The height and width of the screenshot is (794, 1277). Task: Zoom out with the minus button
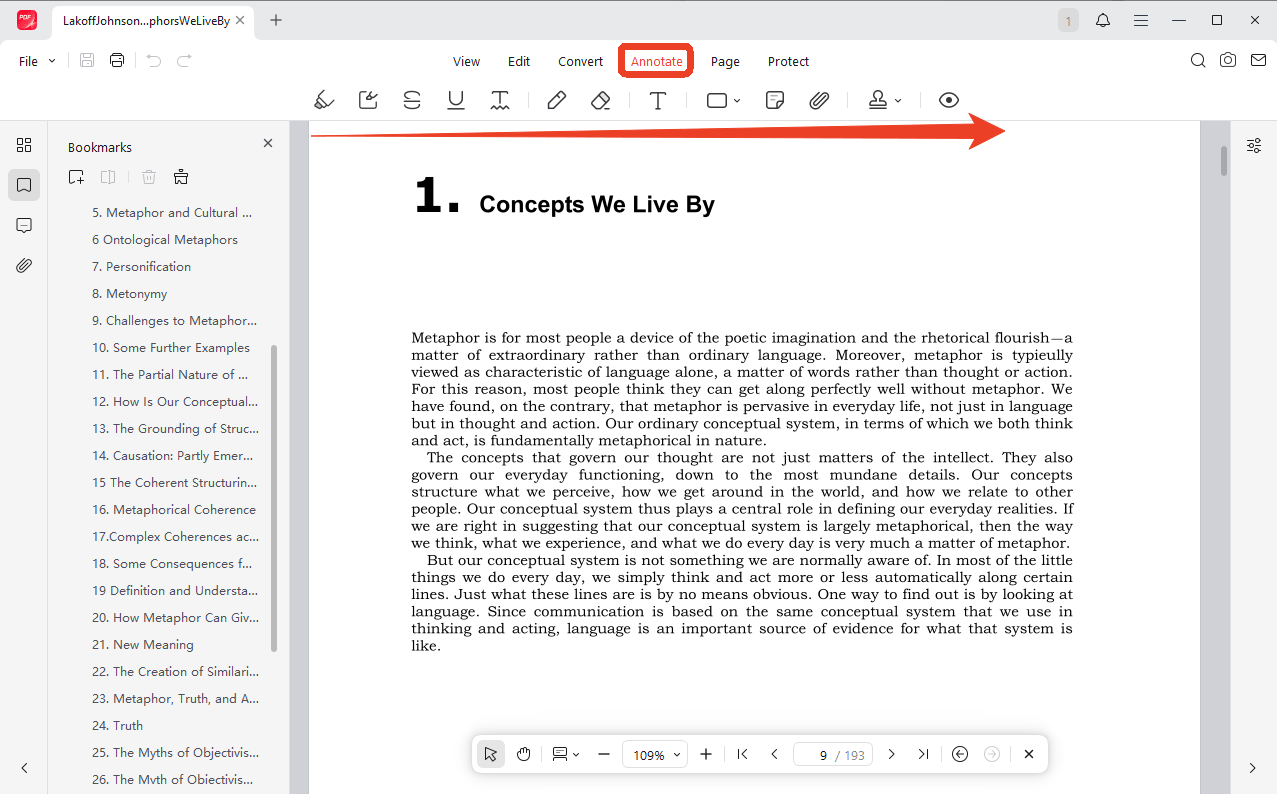(x=604, y=754)
